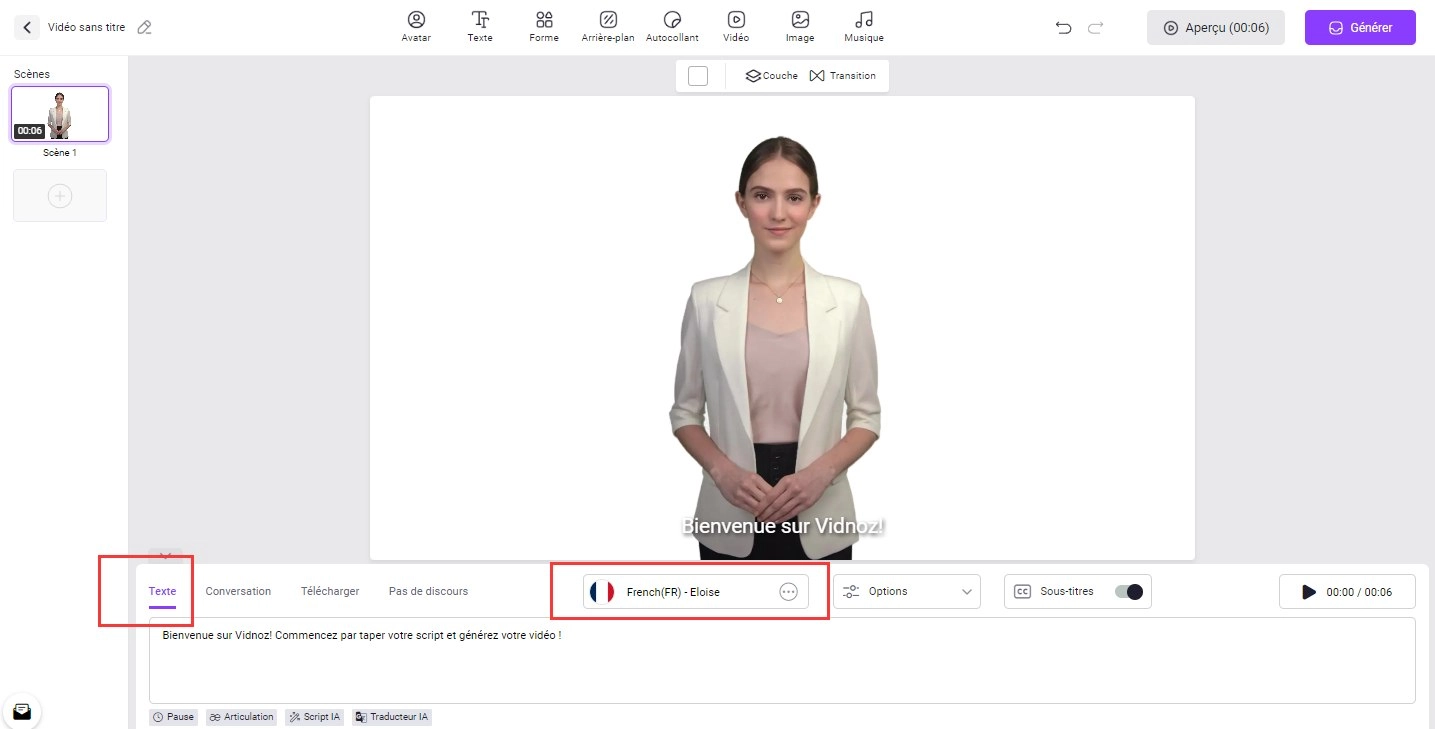The image size is (1435, 729).
Task: Click the Générer button
Action: click(1360, 28)
